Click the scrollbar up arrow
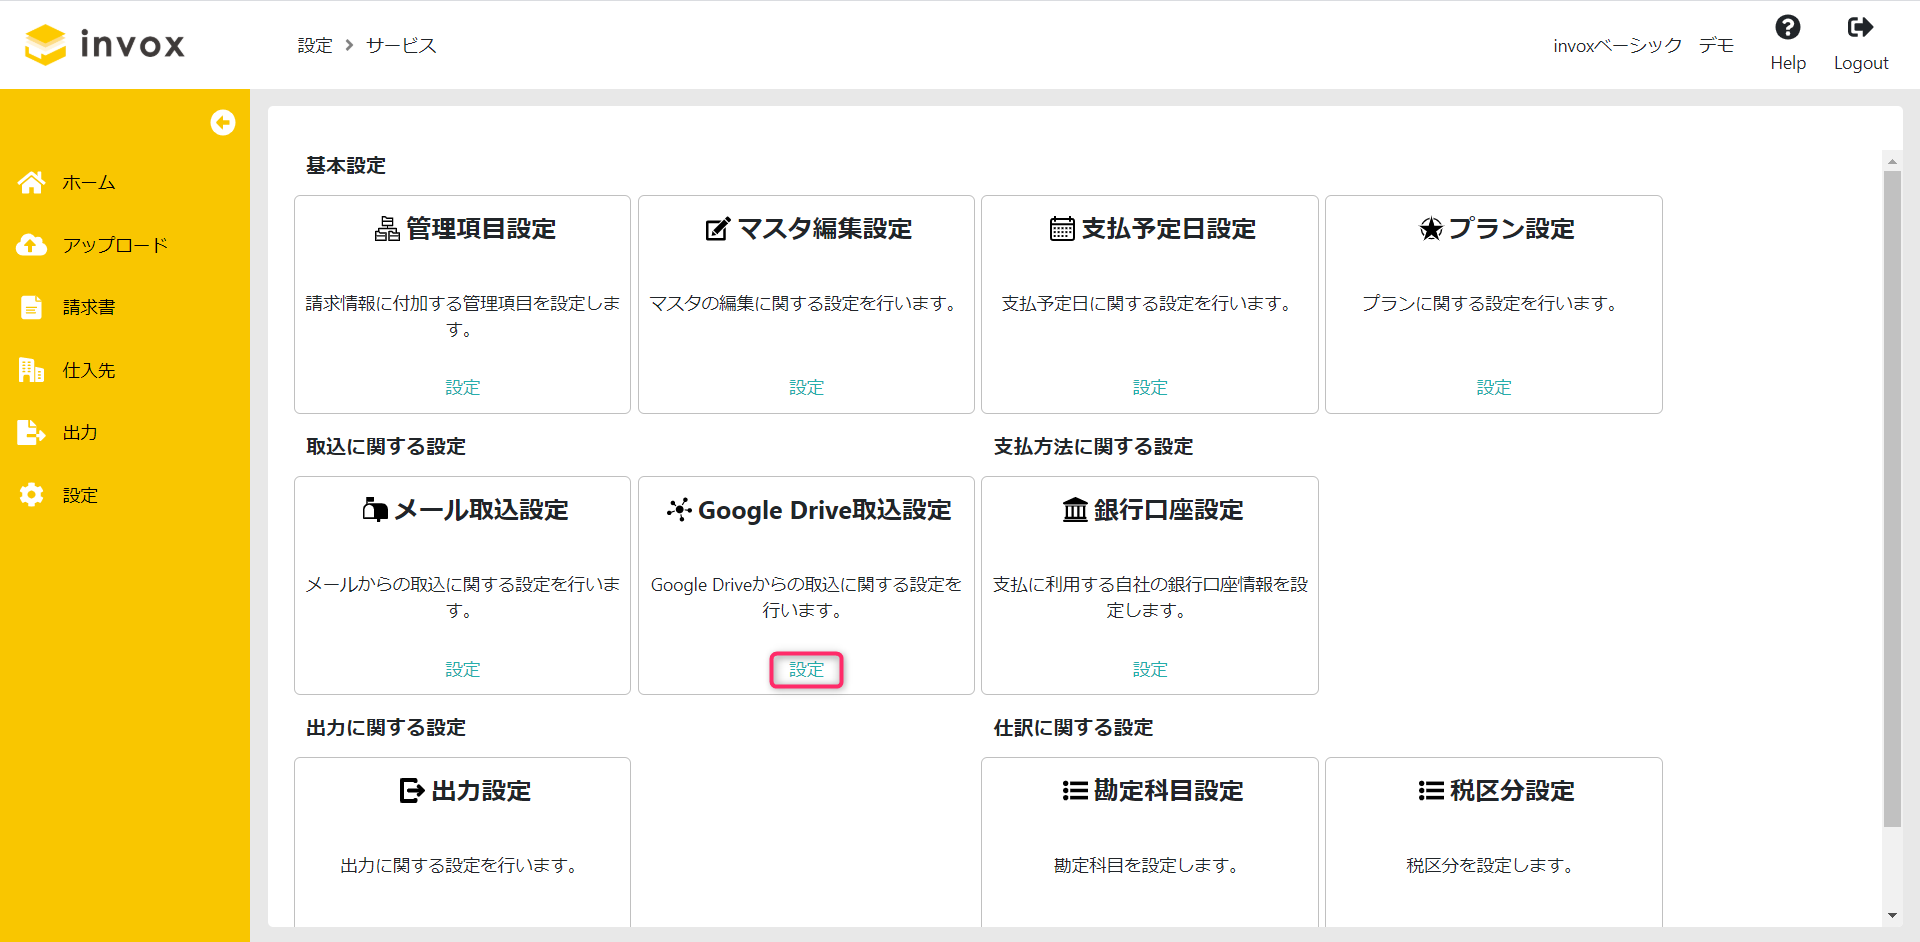1920x942 pixels. (1892, 161)
